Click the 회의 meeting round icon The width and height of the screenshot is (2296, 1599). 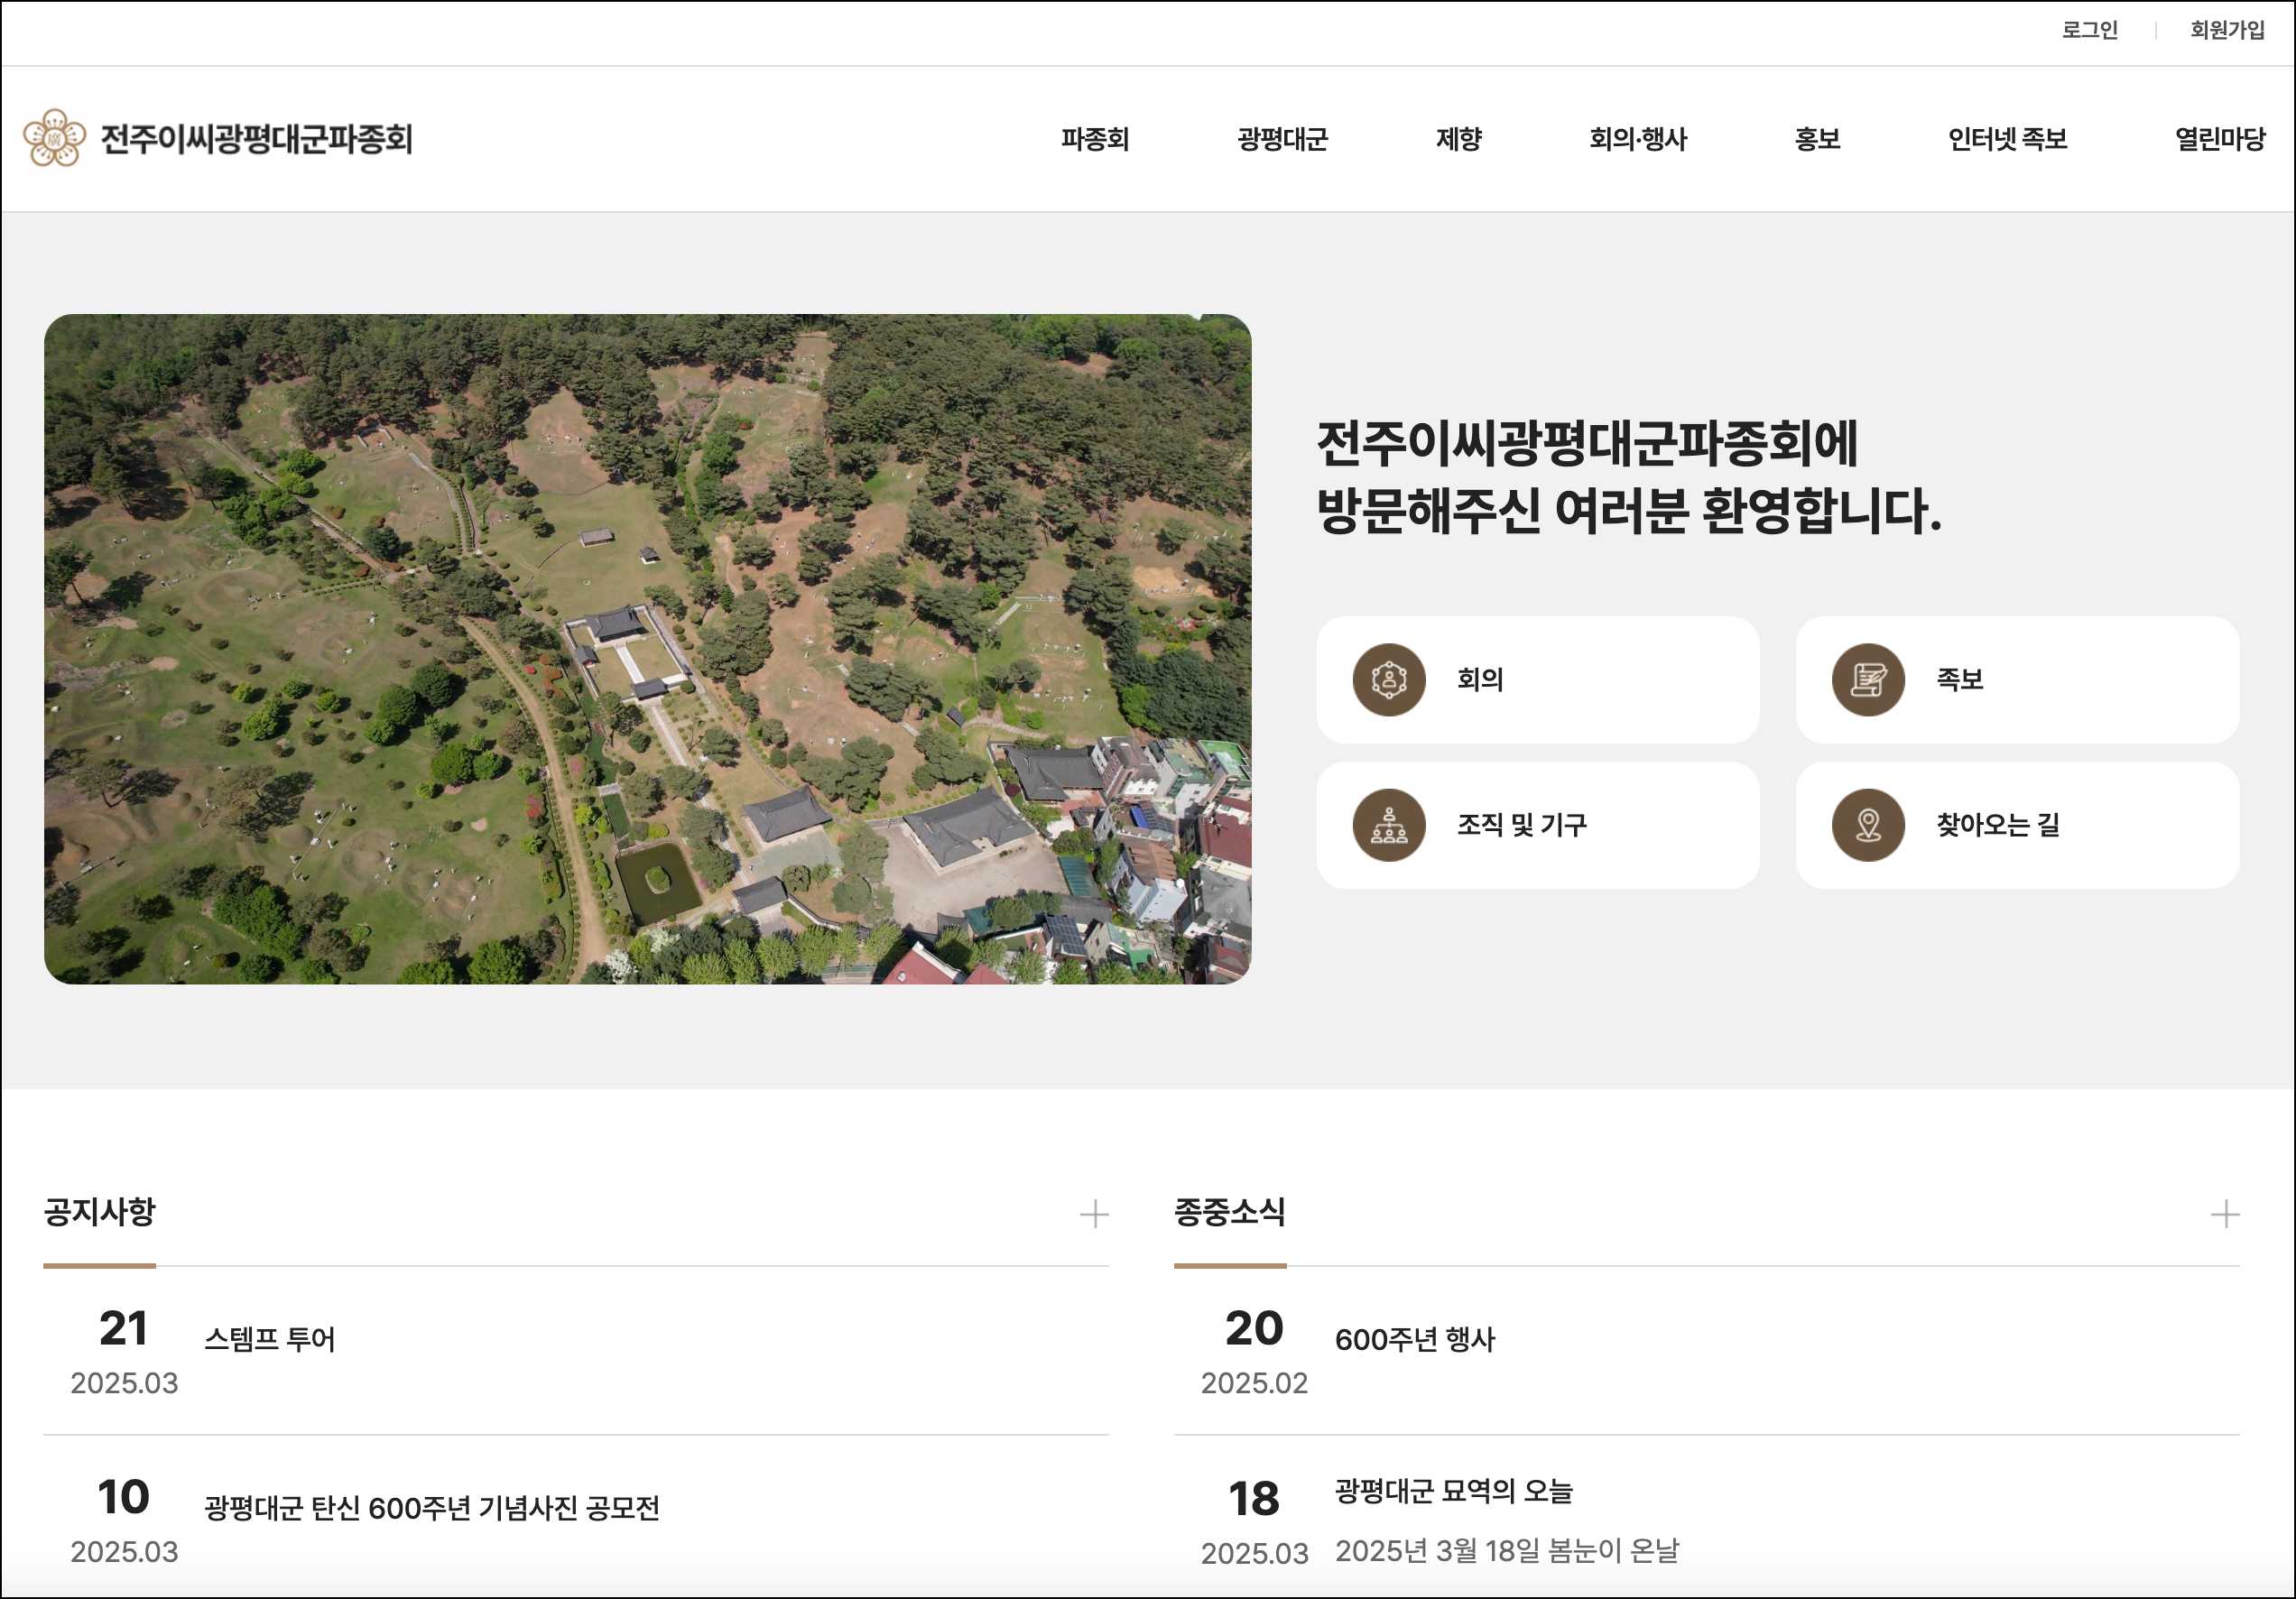coord(1388,680)
